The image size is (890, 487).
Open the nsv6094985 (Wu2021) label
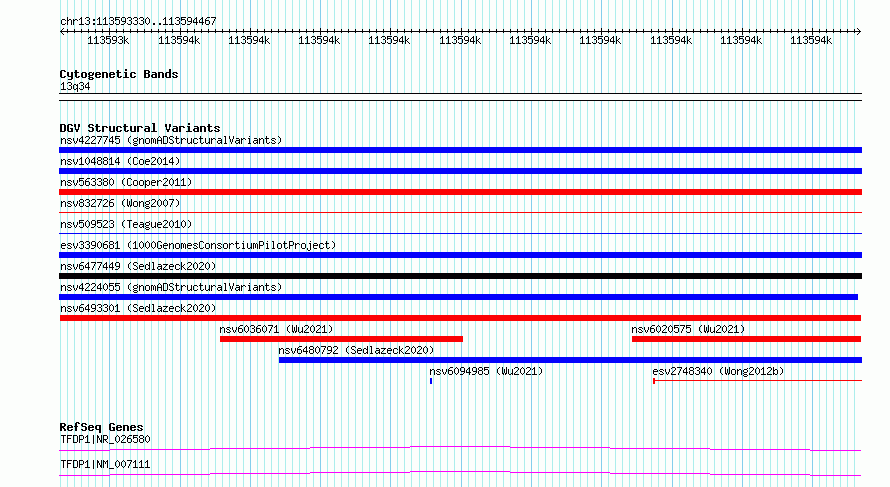(x=486, y=371)
